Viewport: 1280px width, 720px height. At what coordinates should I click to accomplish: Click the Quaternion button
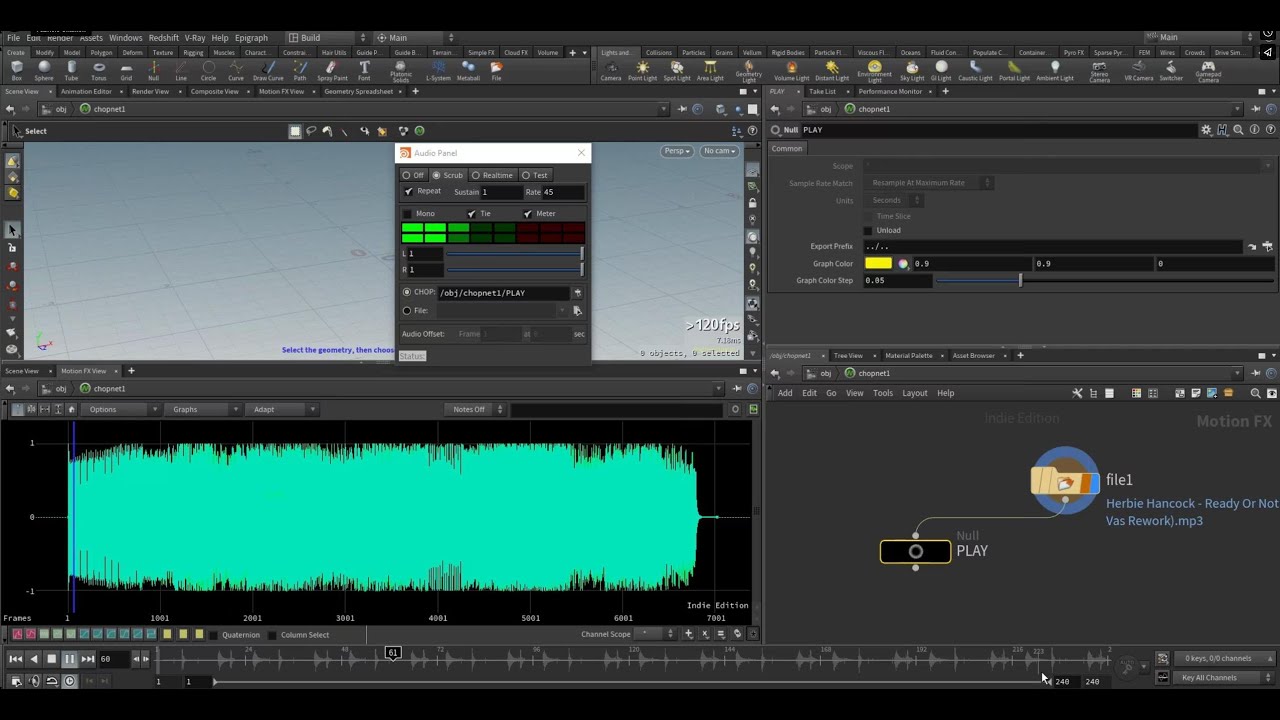(x=240, y=634)
